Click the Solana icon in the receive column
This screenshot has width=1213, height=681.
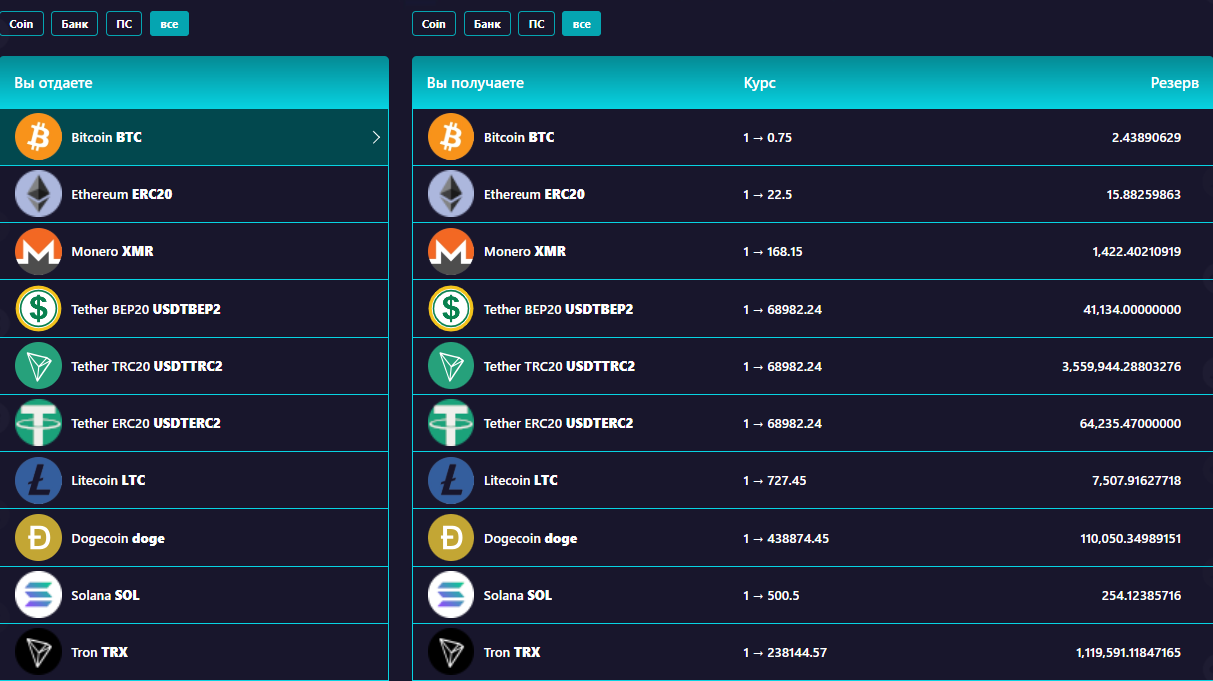(451, 595)
